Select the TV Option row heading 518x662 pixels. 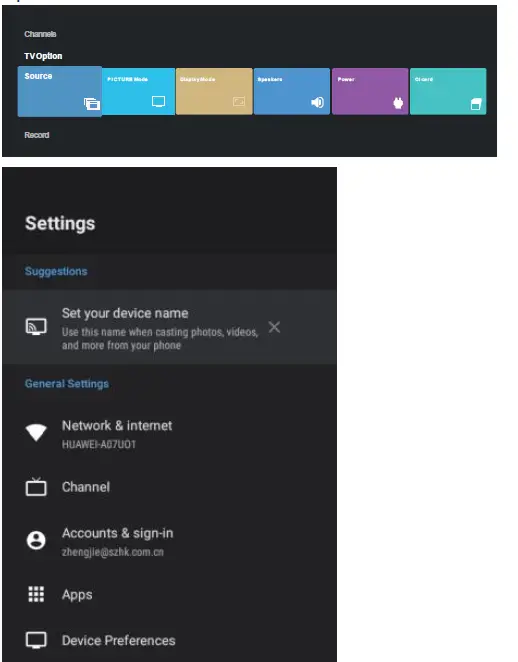(x=43, y=56)
